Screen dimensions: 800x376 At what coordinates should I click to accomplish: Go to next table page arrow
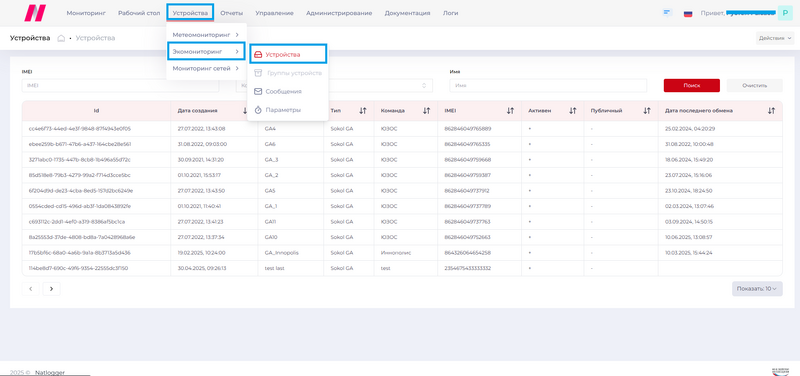click(52, 289)
